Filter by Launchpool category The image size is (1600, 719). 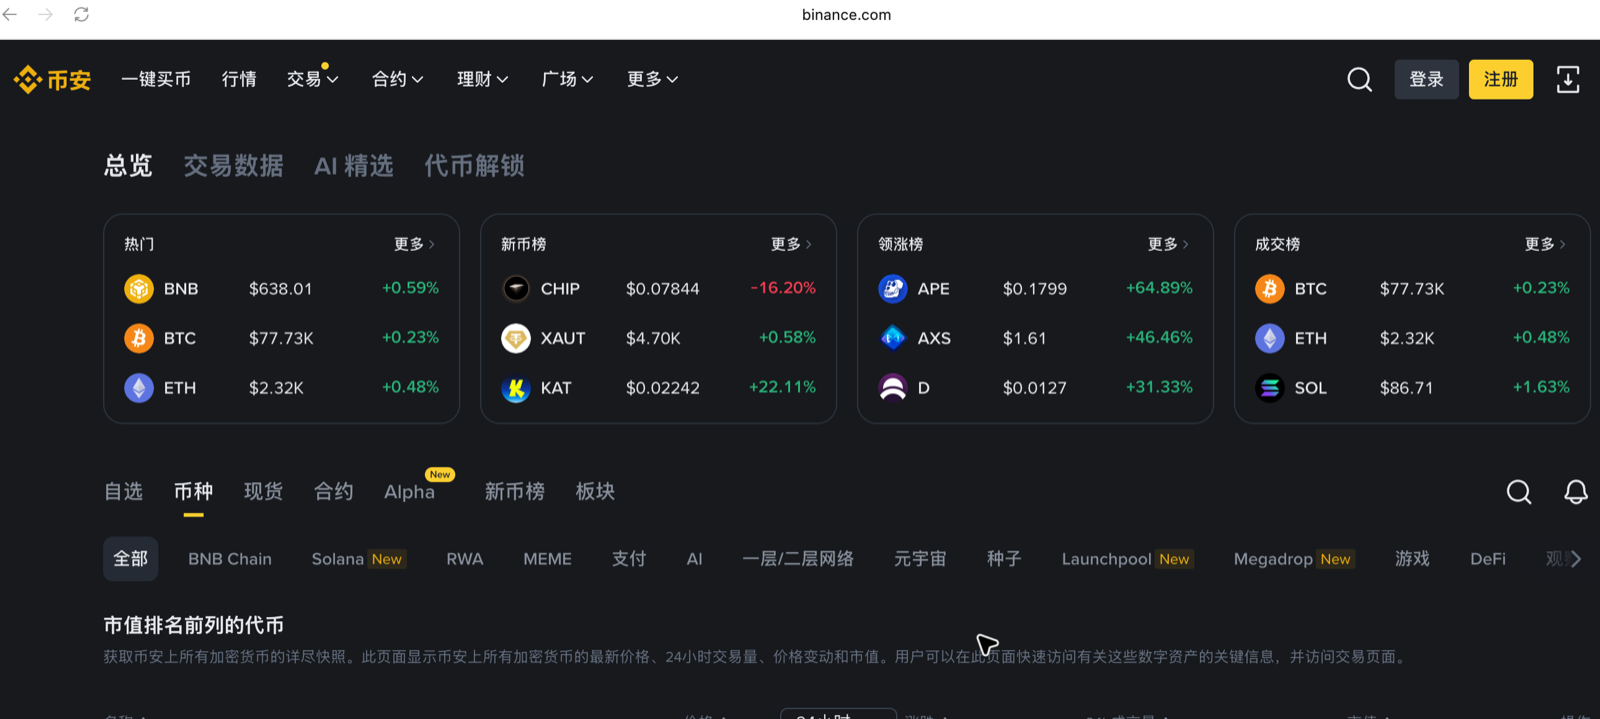click(x=1127, y=559)
